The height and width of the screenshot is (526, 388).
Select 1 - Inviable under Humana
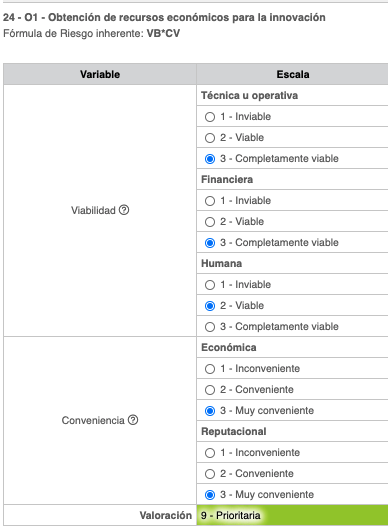[210, 285]
